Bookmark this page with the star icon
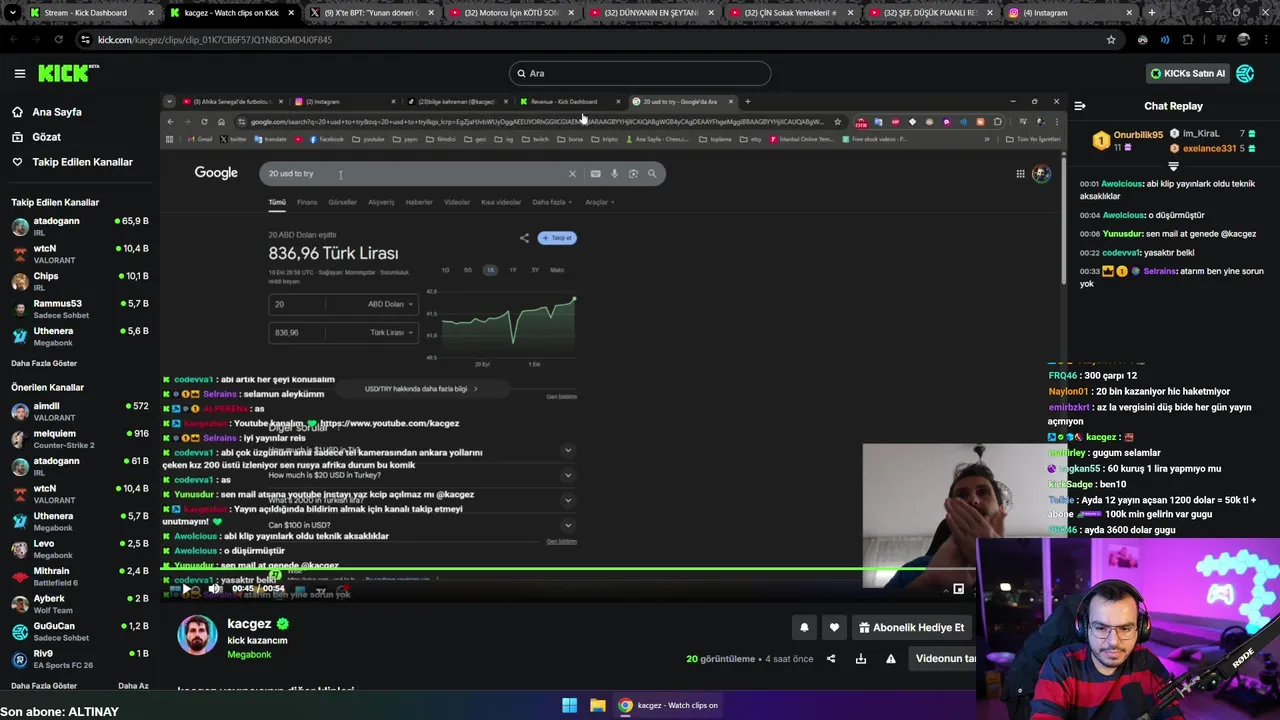Viewport: 1280px width, 720px height. click(1111, 40)
